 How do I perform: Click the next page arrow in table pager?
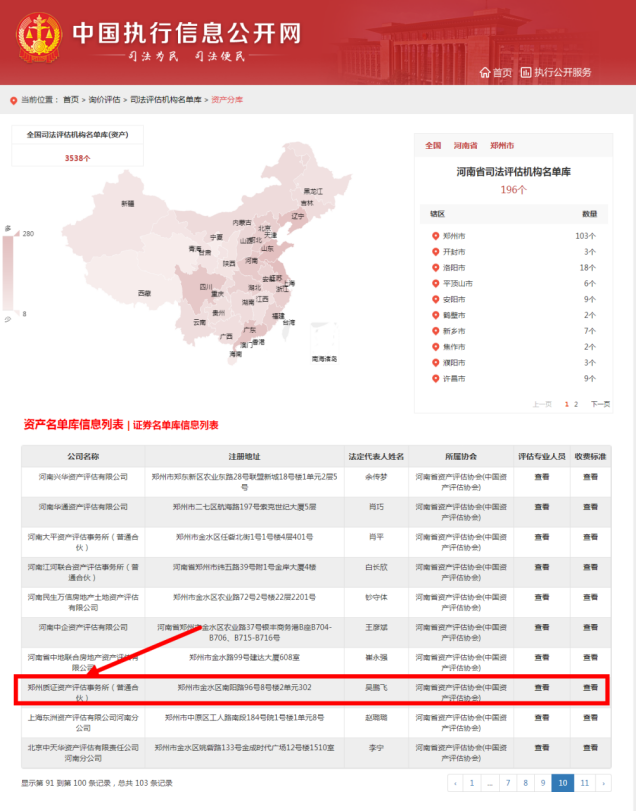(x=603, y=783)
